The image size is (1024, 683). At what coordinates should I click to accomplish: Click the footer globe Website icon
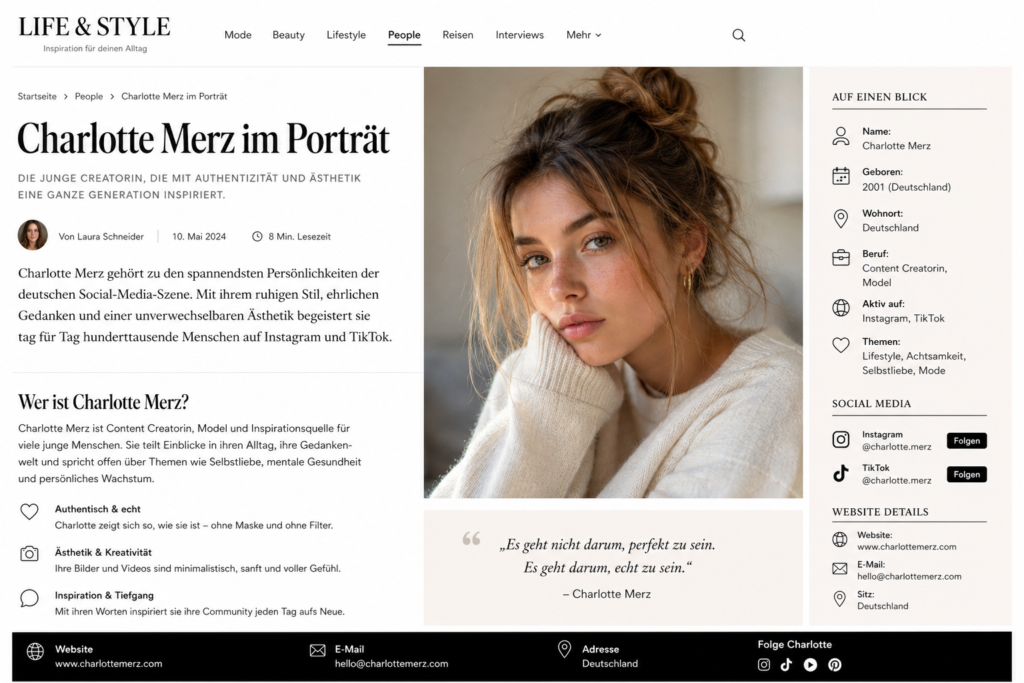[35, 651]
